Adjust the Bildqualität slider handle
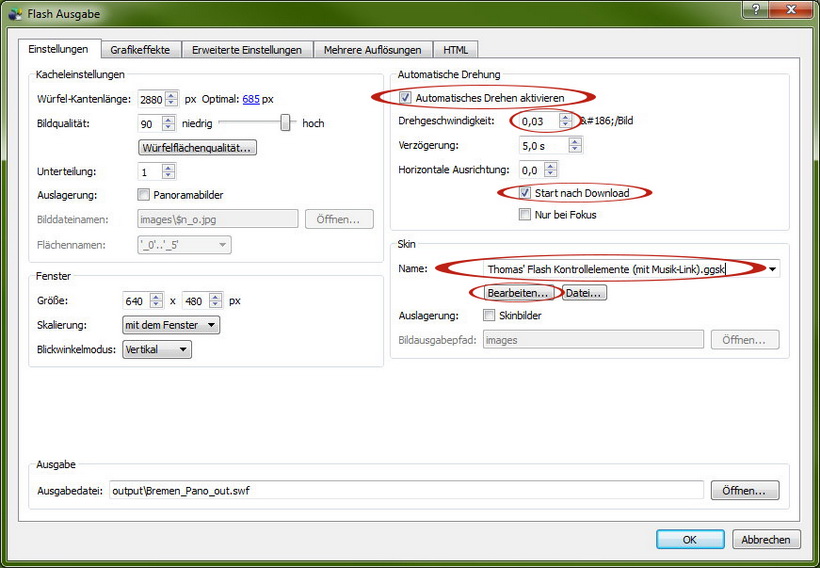This screenshot has width=820, height=568. pyautogui.click(x=286, y=123)
